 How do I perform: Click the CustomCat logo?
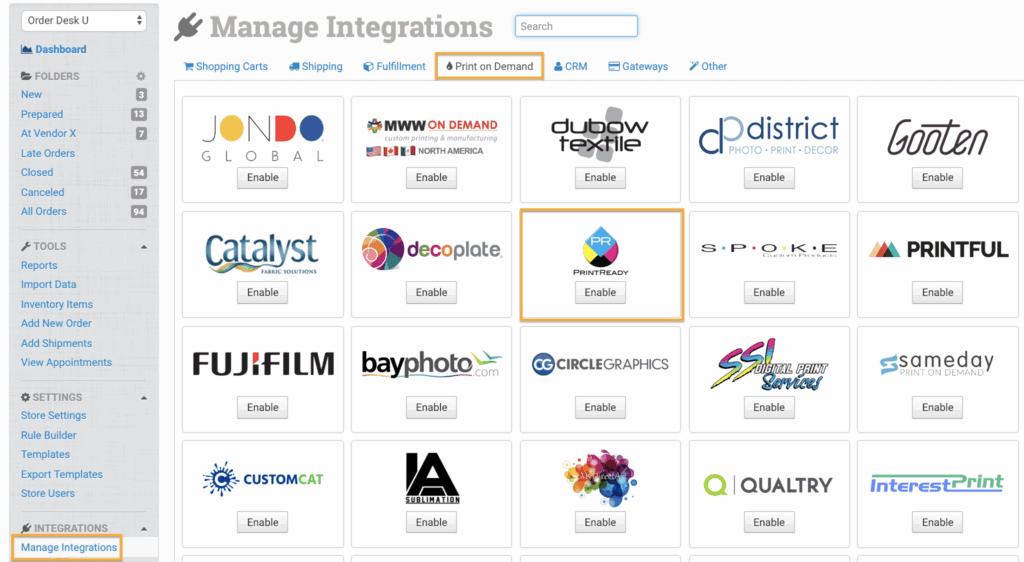click(x=263, y=480)
